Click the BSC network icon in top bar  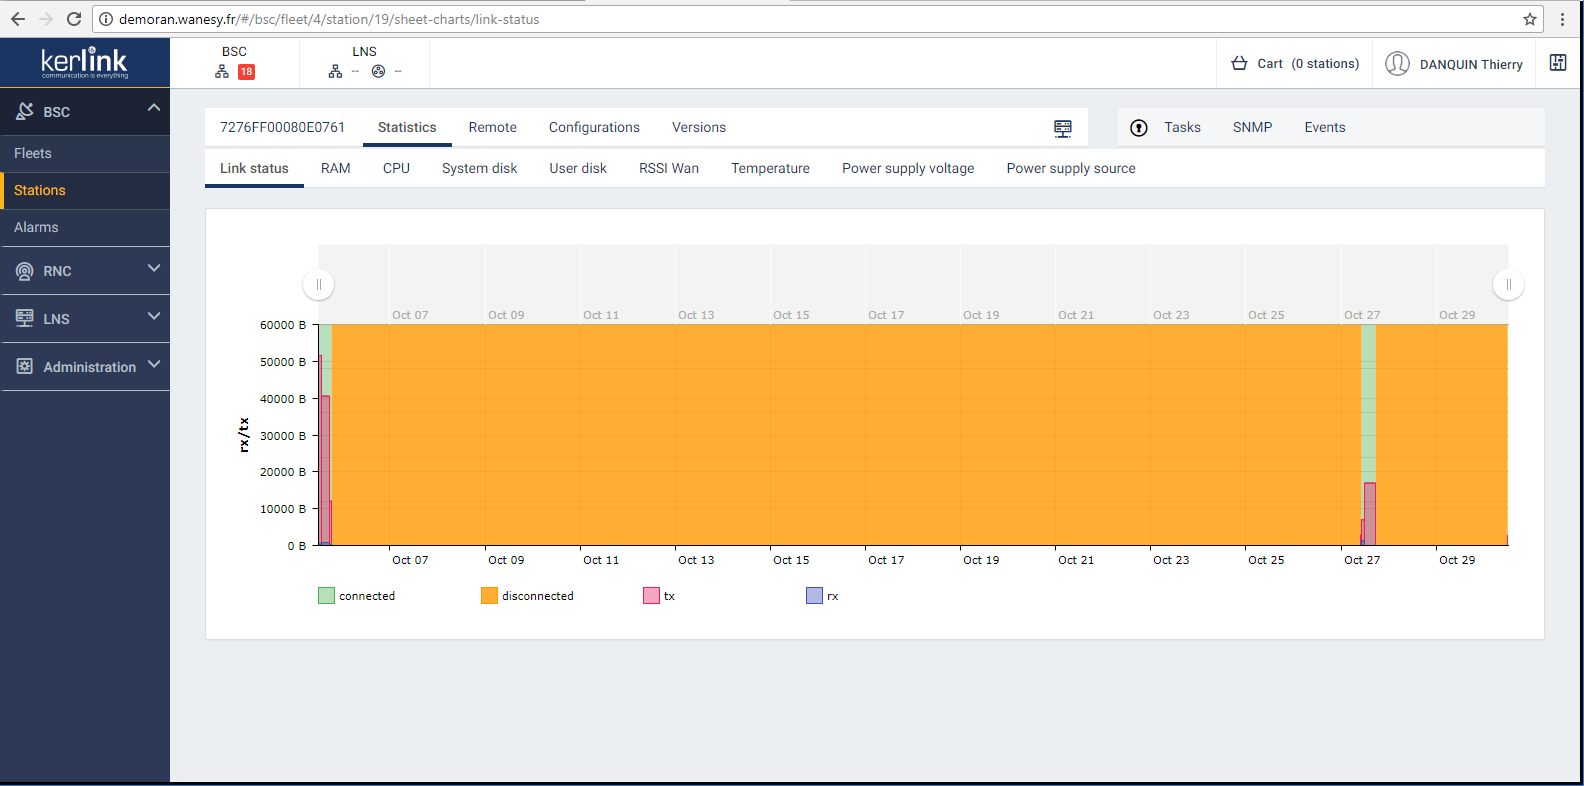[x=222, y=72]
